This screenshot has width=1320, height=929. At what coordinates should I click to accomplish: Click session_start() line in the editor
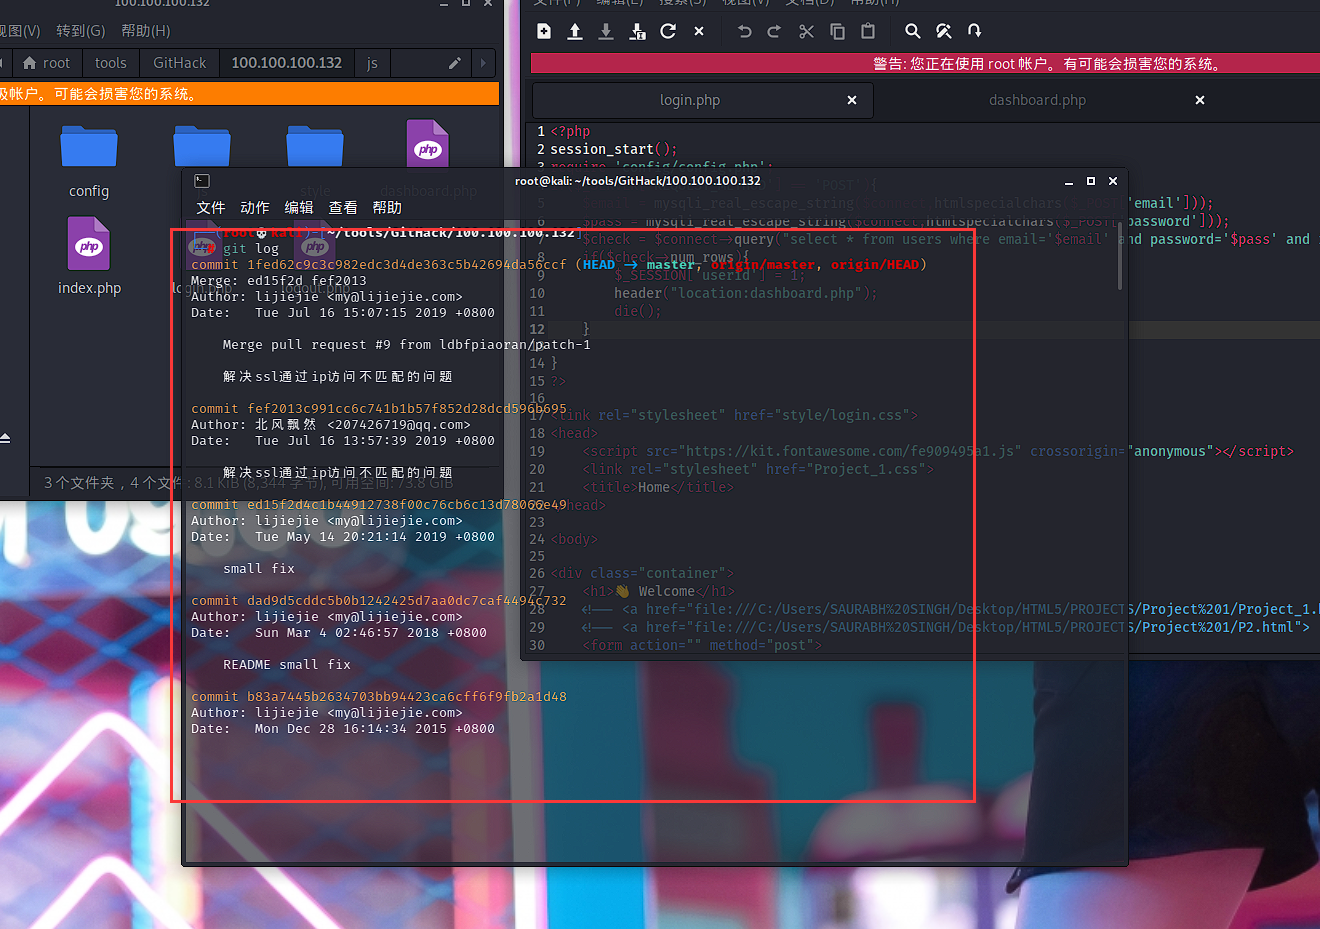tap(614, 149)
